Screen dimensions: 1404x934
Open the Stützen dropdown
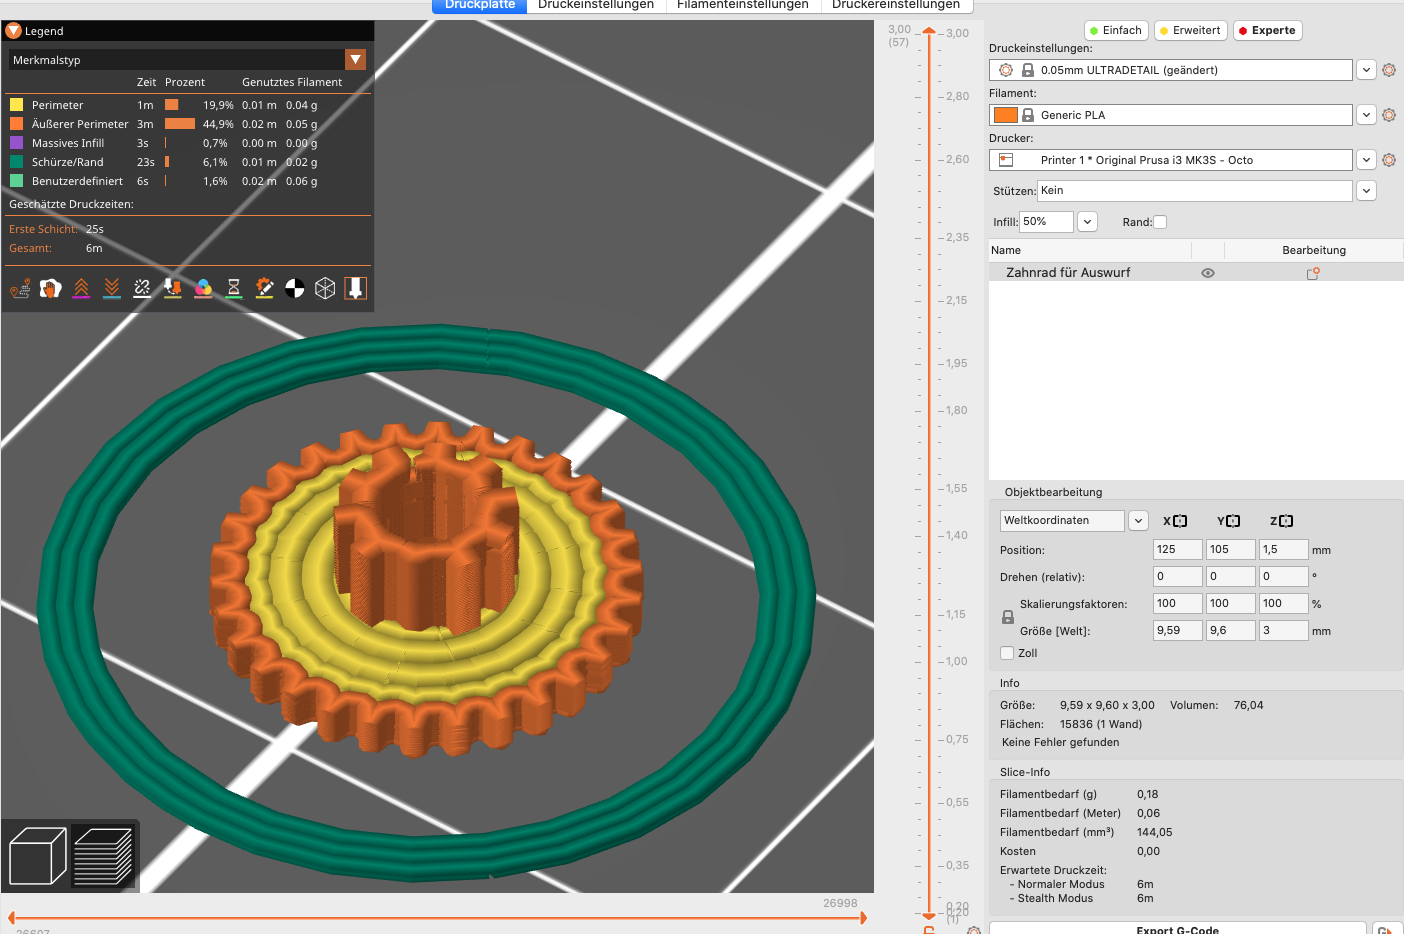pos(1366,190)
